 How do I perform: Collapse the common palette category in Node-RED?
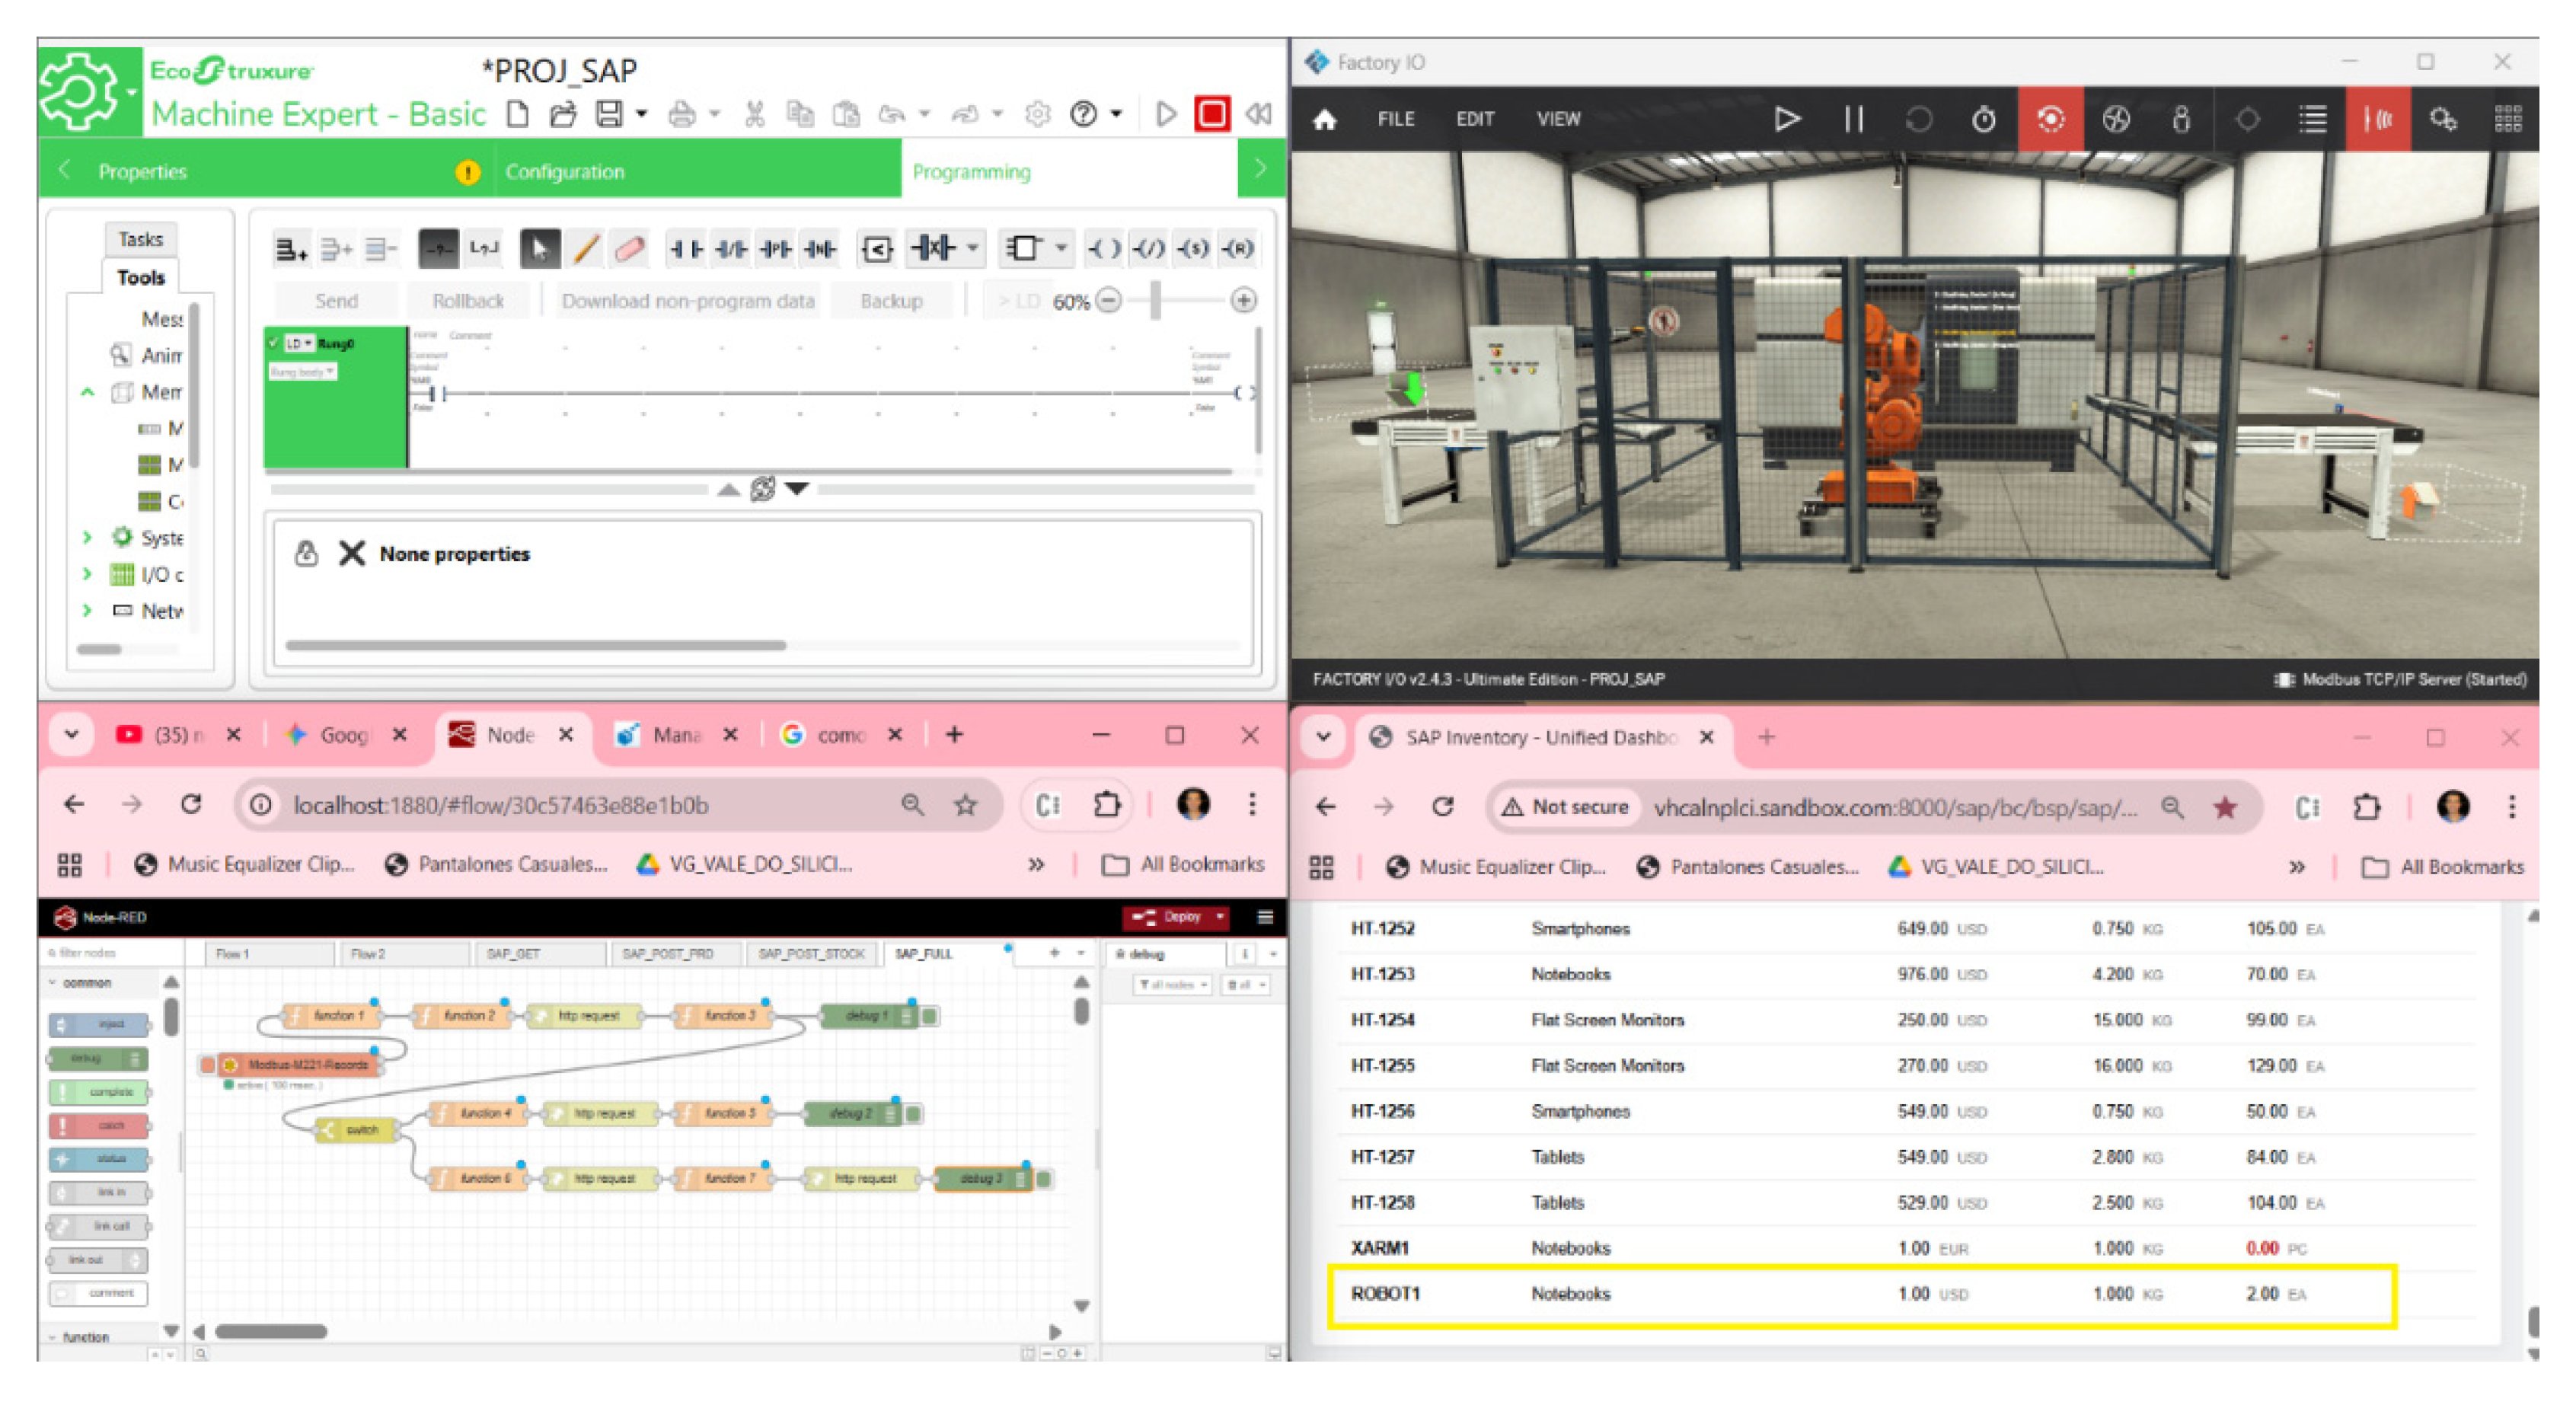pos(53,983)
